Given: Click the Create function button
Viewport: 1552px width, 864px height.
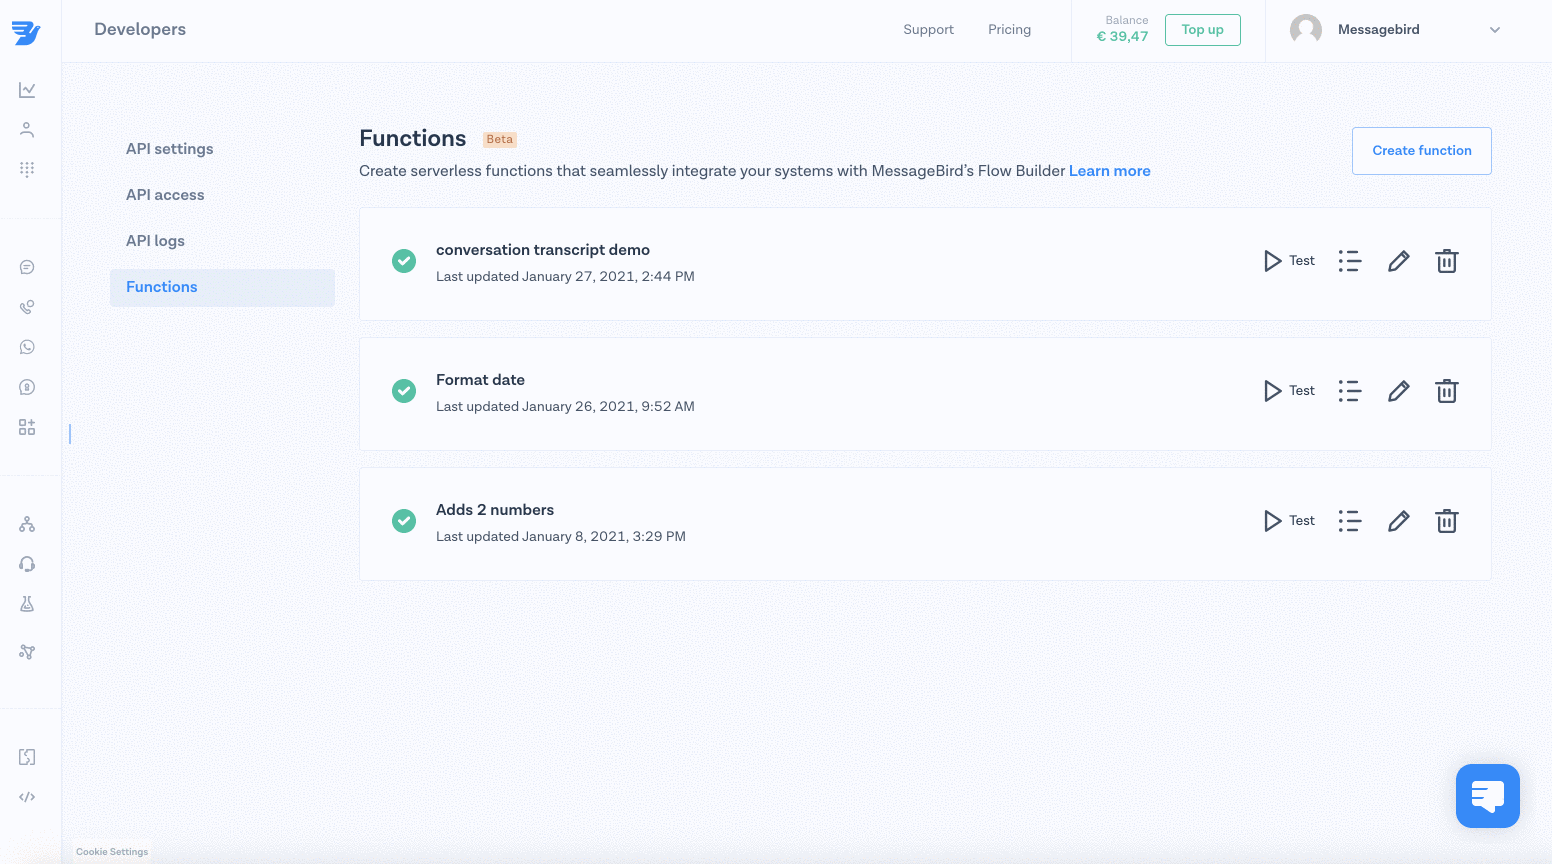Looking at the screenshot, I should pos(1421,151).
